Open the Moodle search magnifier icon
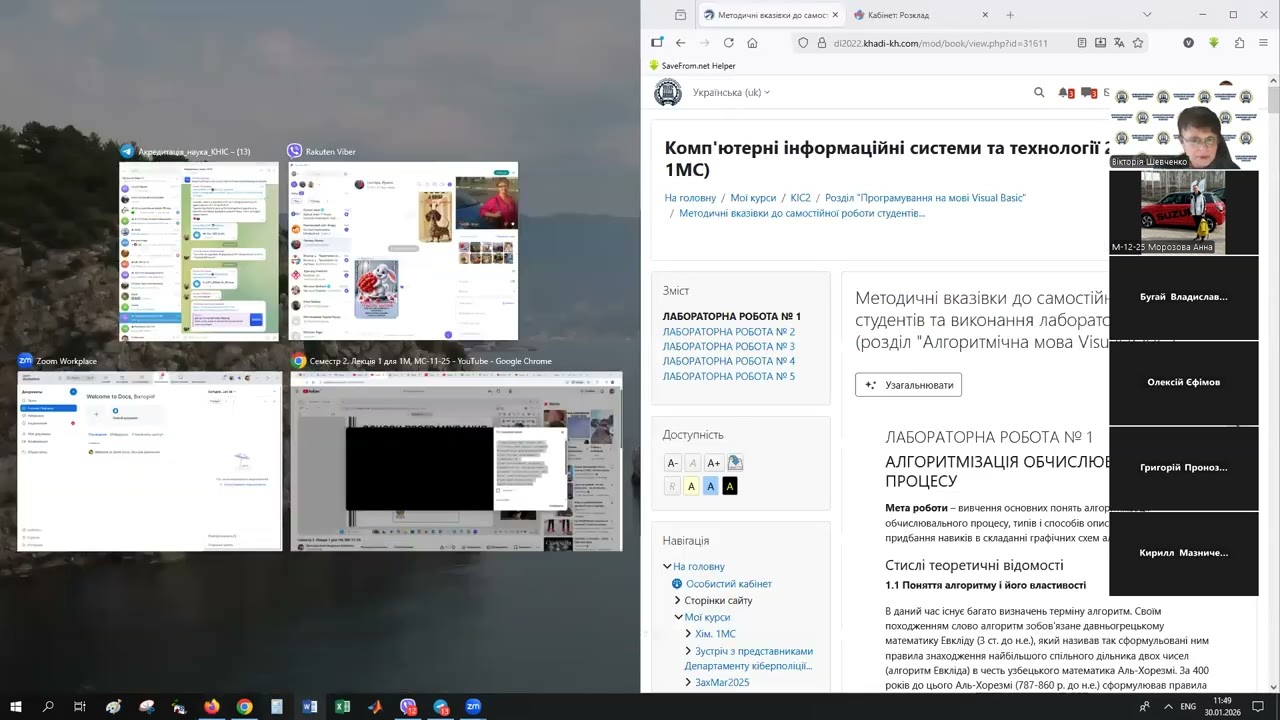Screen dimensions: 1280x720 pos(1039,92)
